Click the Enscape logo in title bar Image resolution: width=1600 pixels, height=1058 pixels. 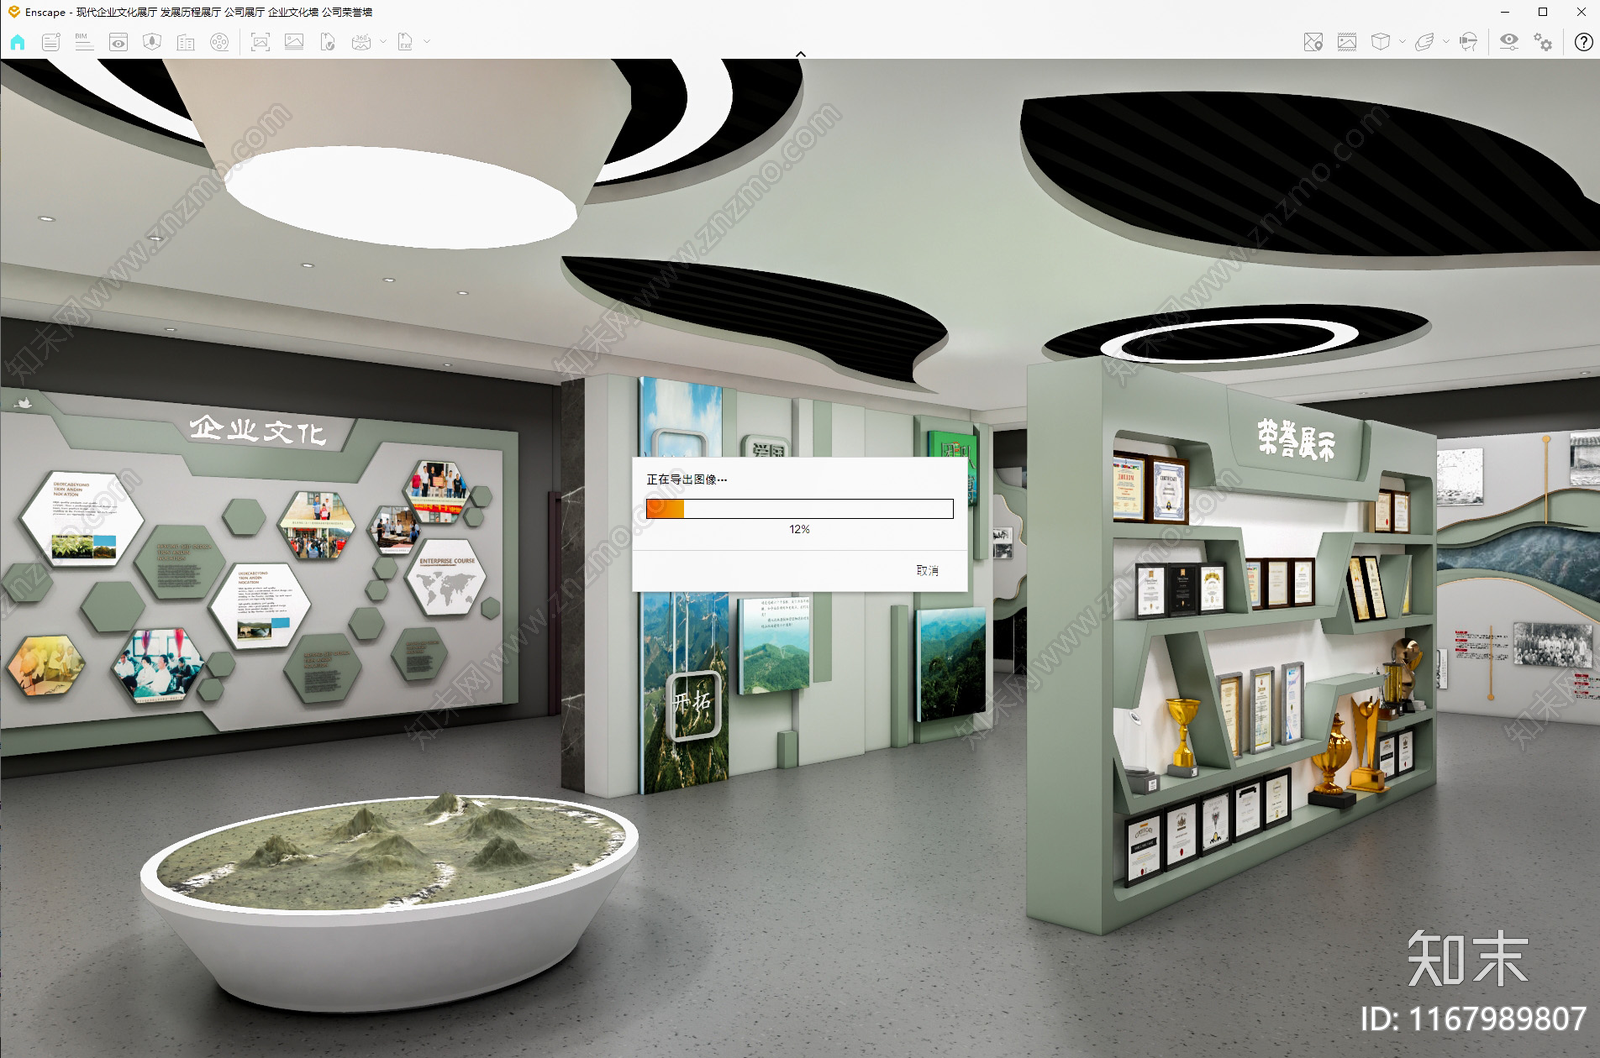click(14, 12)
